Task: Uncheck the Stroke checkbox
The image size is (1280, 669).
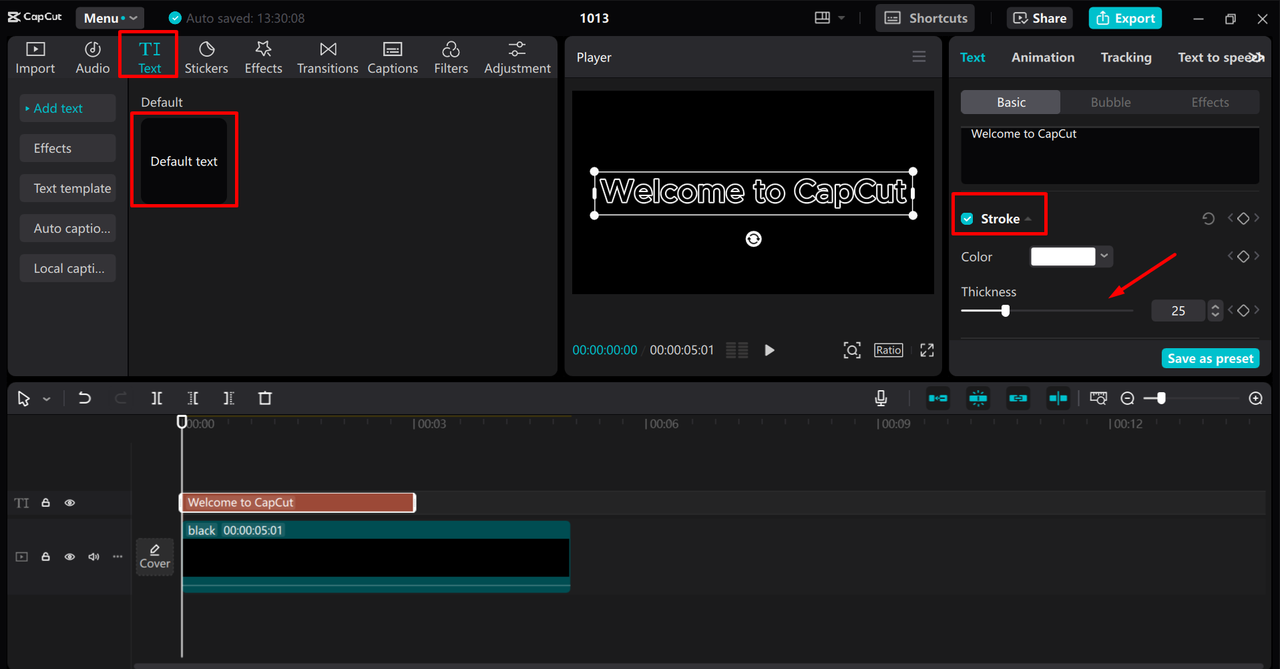Action: point(967,219)
